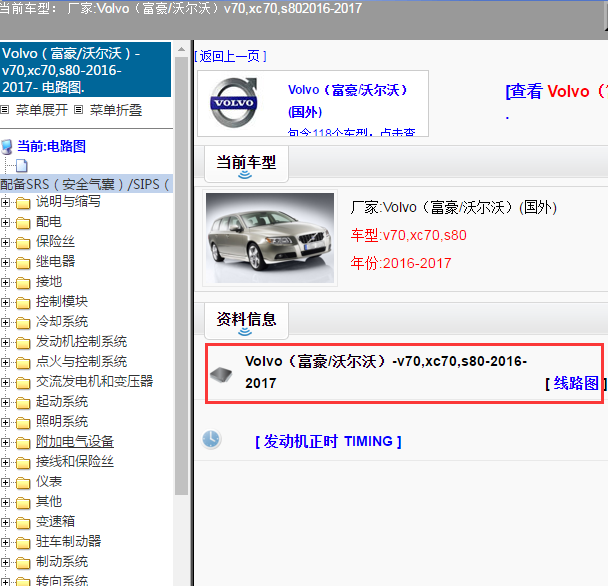608x586 pixels.
Task: Select the 照明系统 tree label
Action: click(62, 422)
